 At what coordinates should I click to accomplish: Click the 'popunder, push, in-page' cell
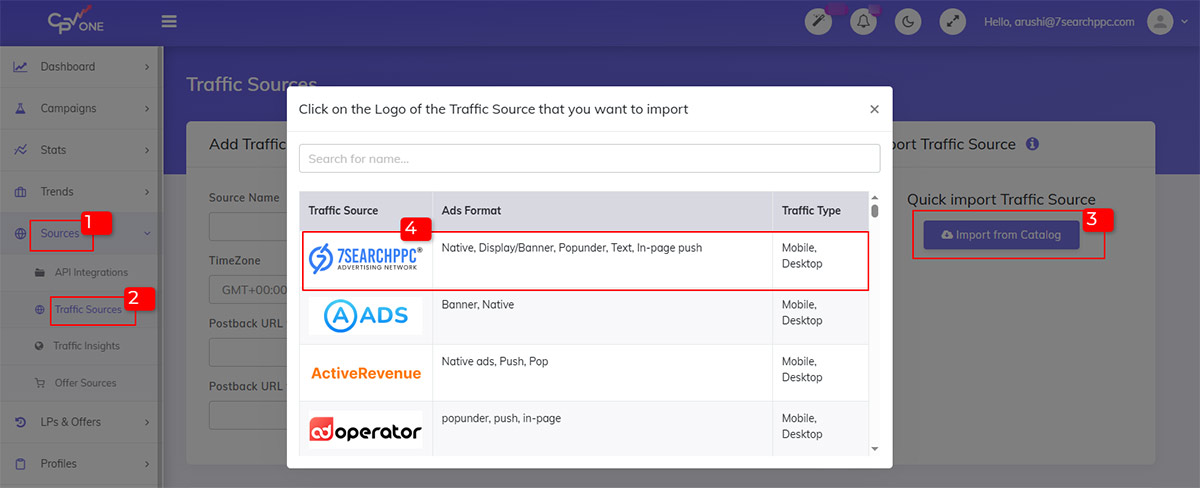(602, 430)
